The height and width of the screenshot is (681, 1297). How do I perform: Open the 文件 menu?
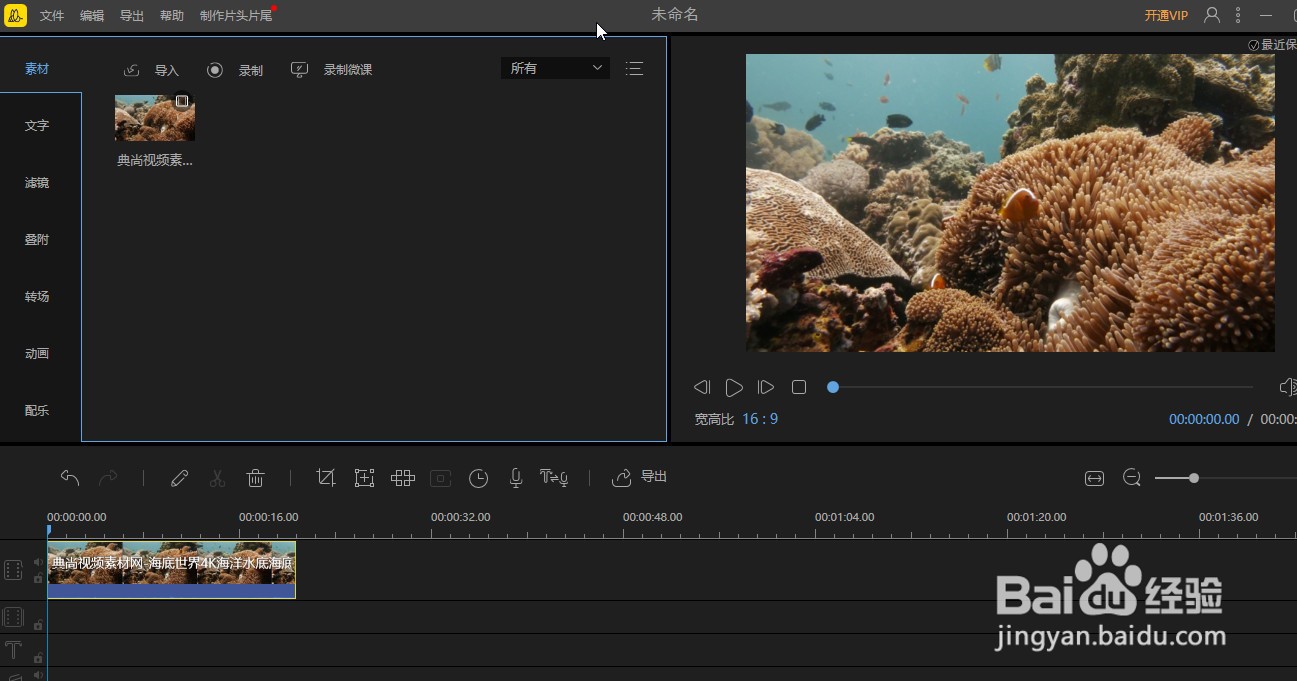(52, 16)
